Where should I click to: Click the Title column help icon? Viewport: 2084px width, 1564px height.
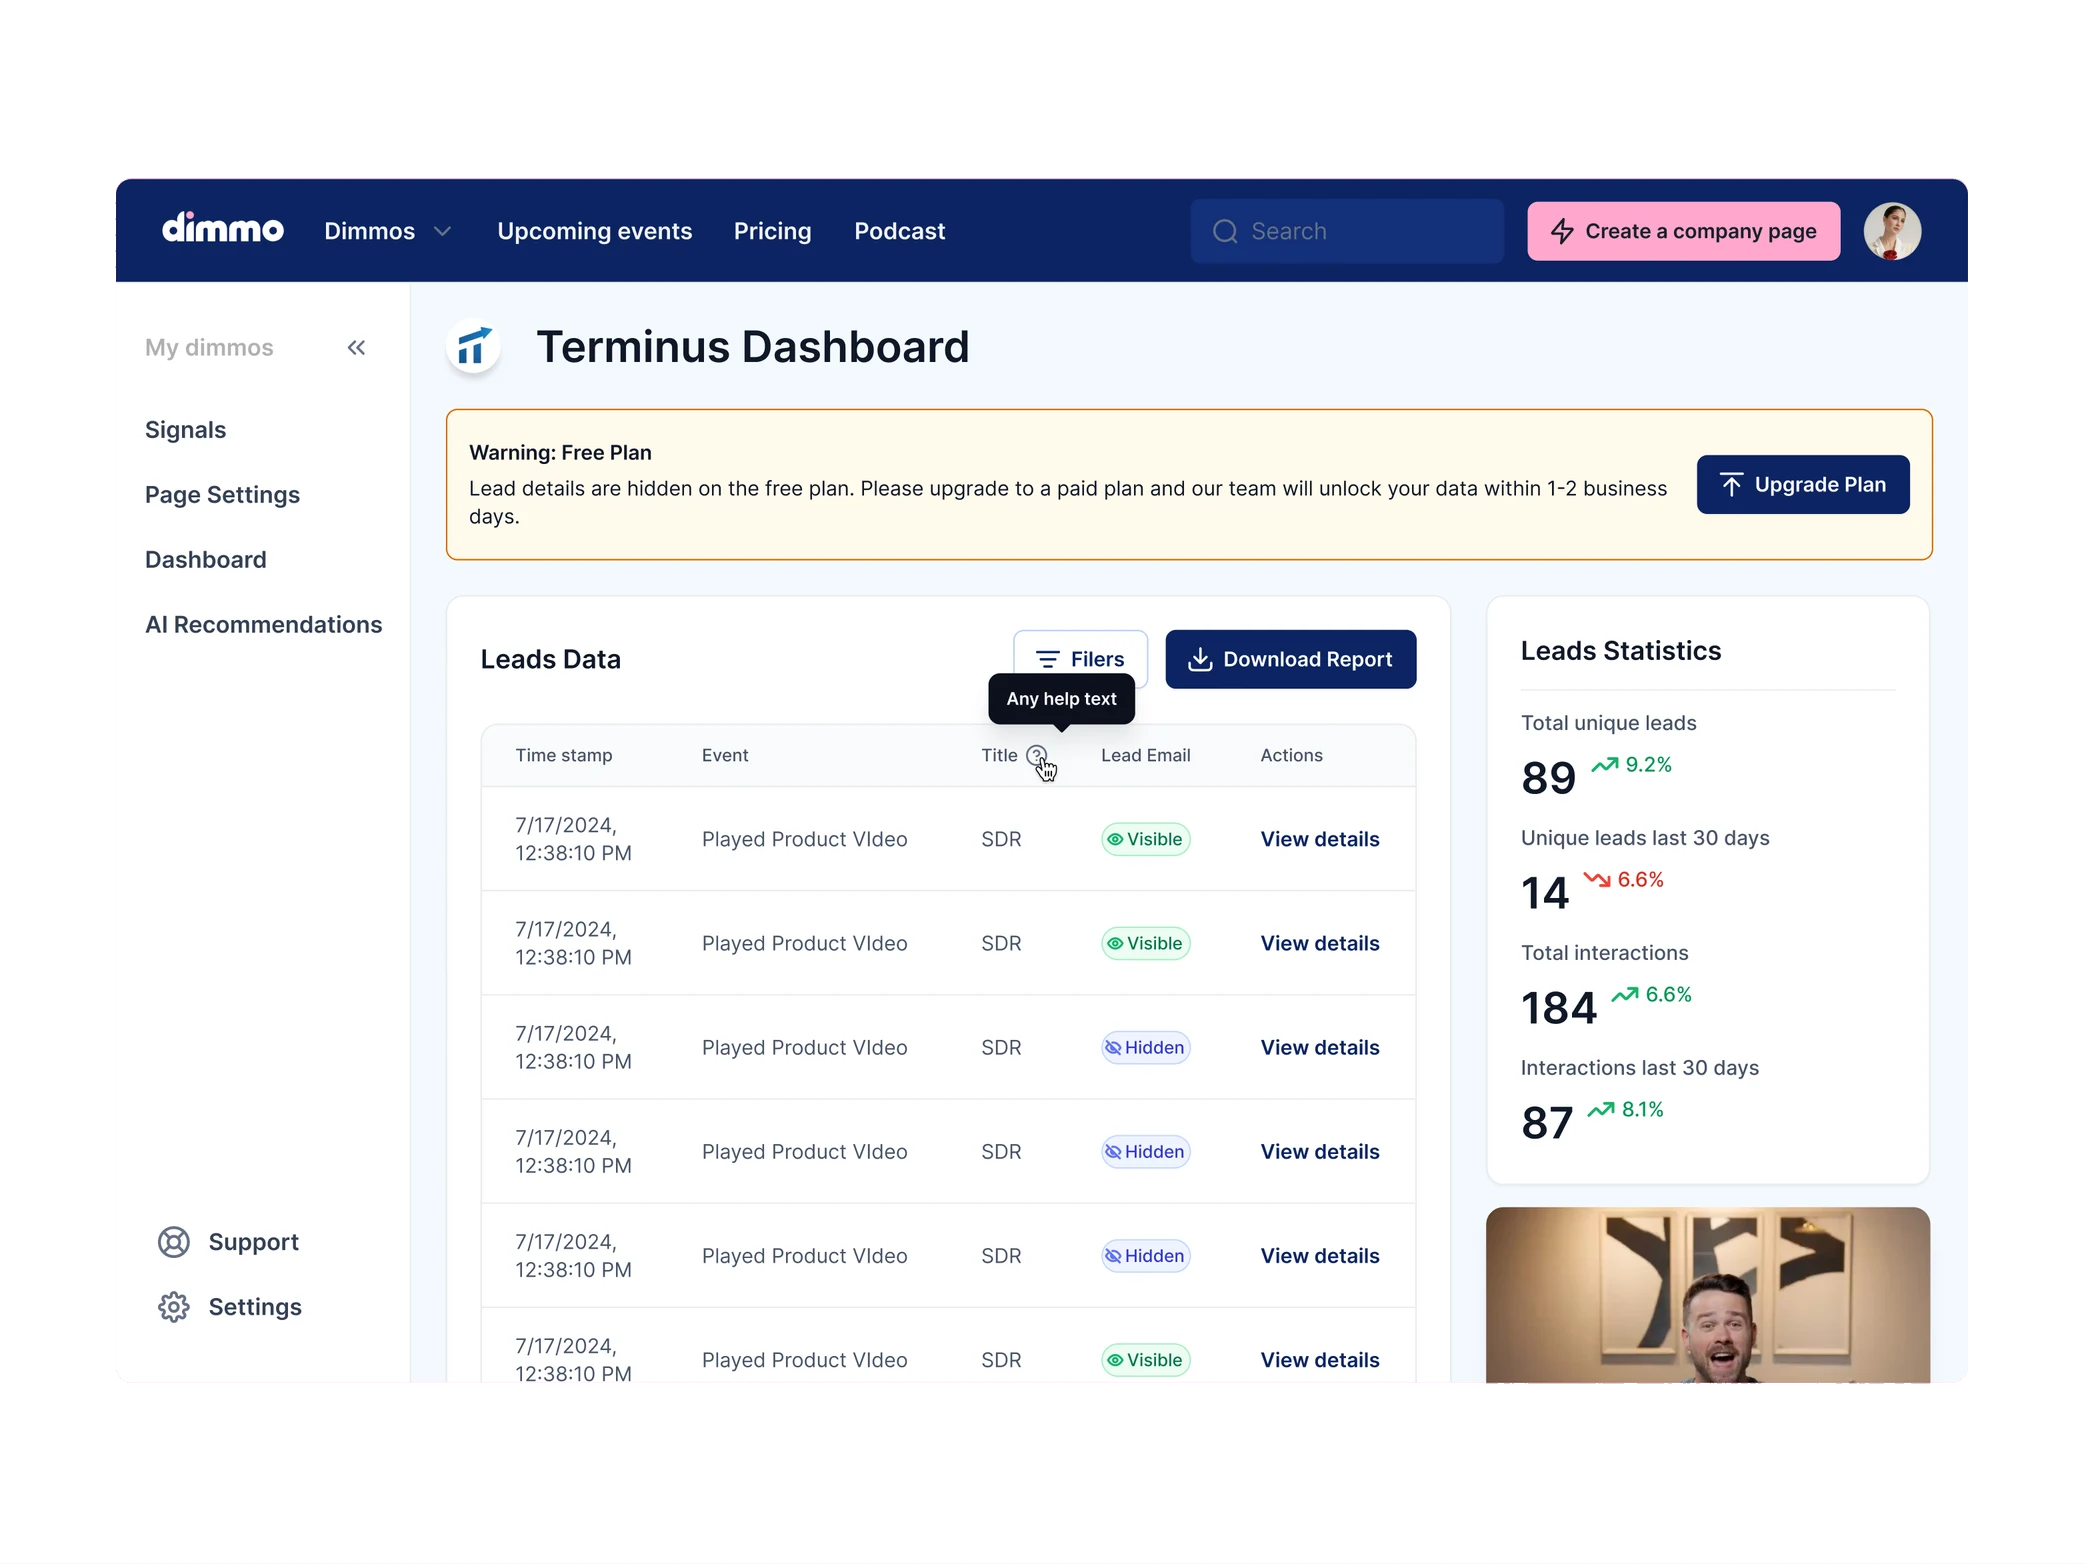[x=1037, y=756]
